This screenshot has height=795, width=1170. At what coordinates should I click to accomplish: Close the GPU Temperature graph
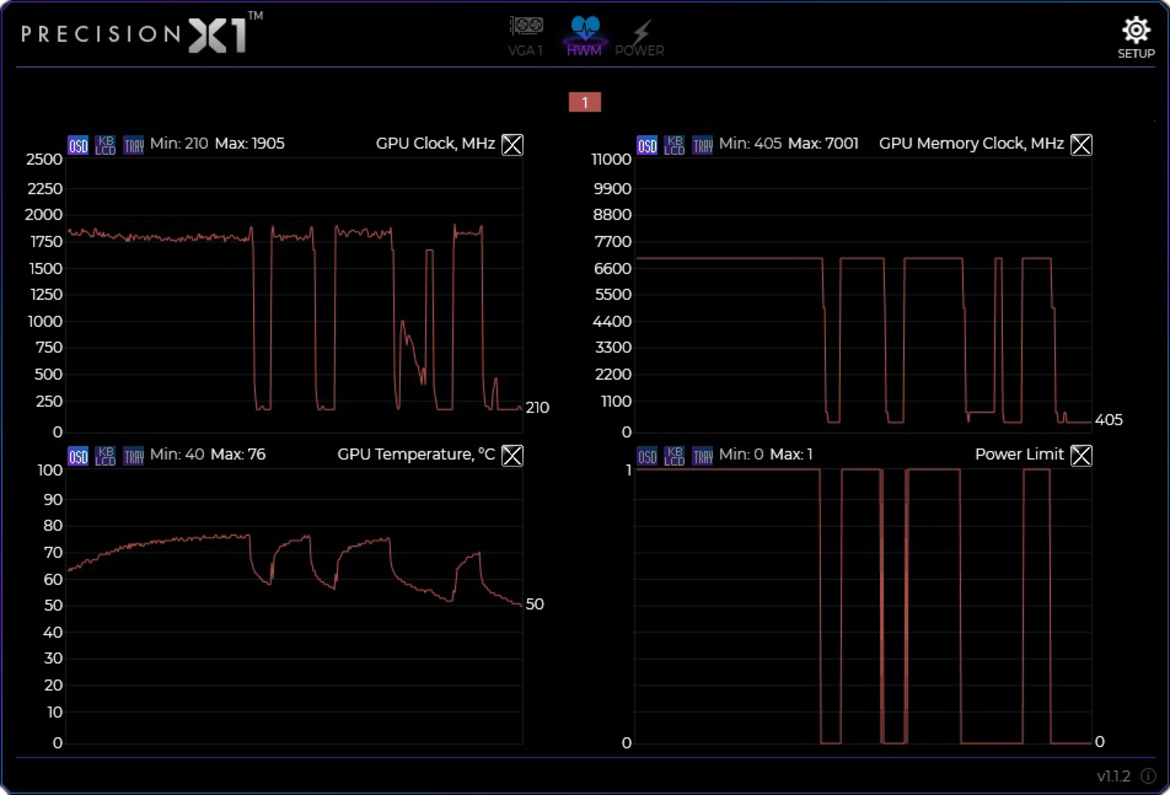[513, 455]
